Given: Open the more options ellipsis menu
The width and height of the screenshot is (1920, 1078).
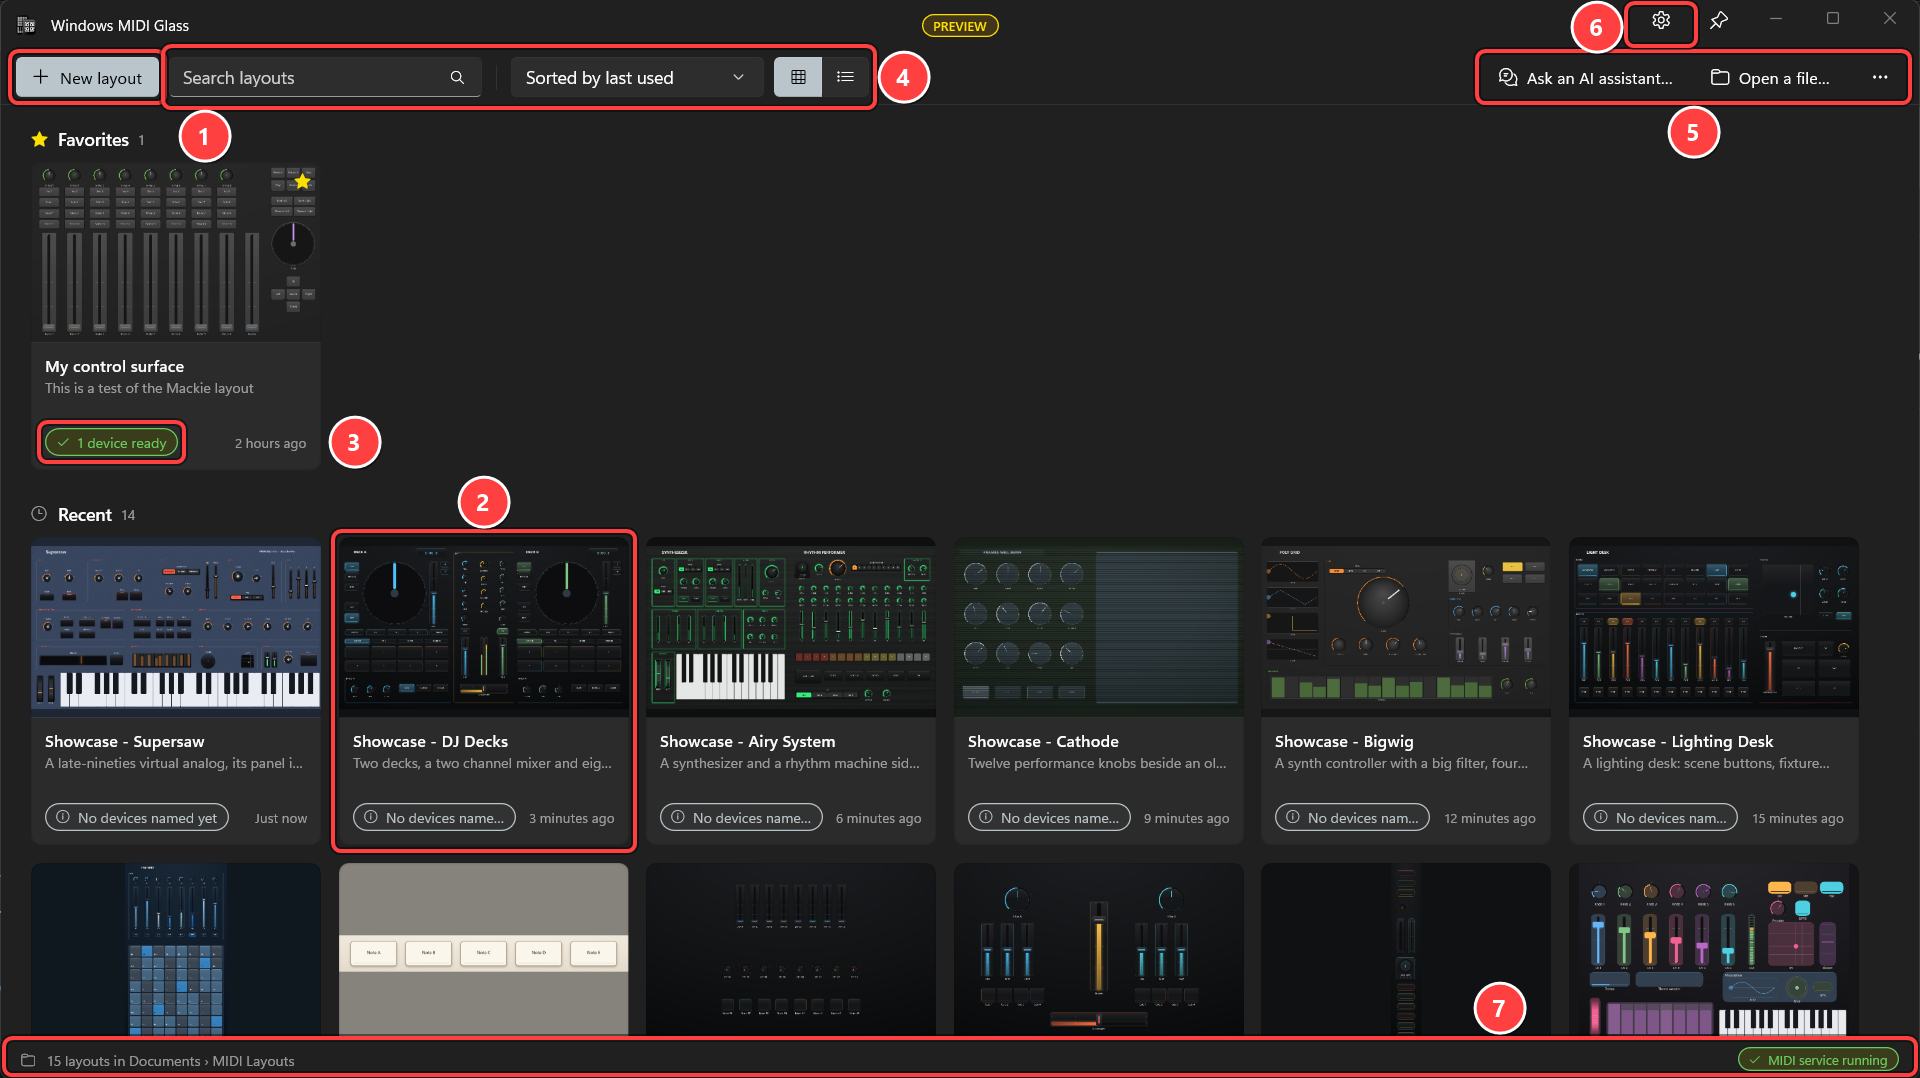Looking at the screenshot, I should 1880,78.
